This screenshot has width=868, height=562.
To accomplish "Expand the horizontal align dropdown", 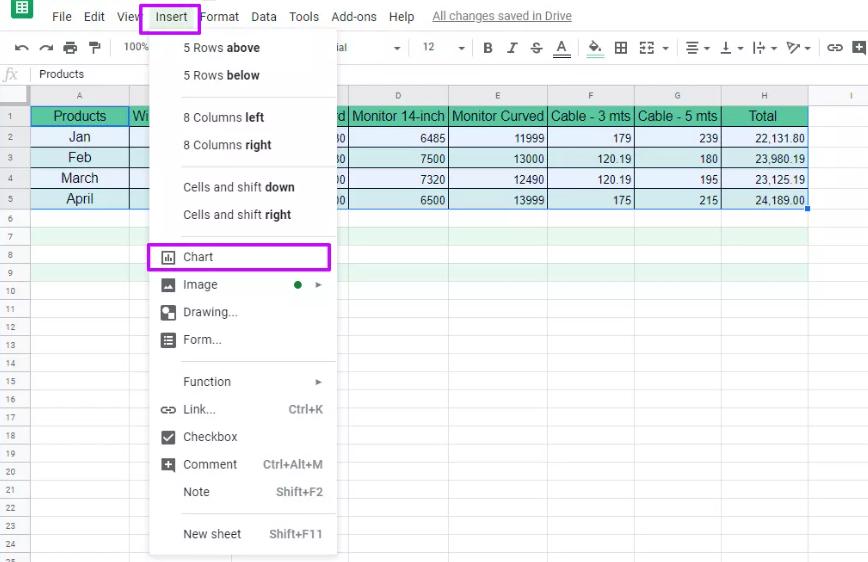I will (697, 48).
